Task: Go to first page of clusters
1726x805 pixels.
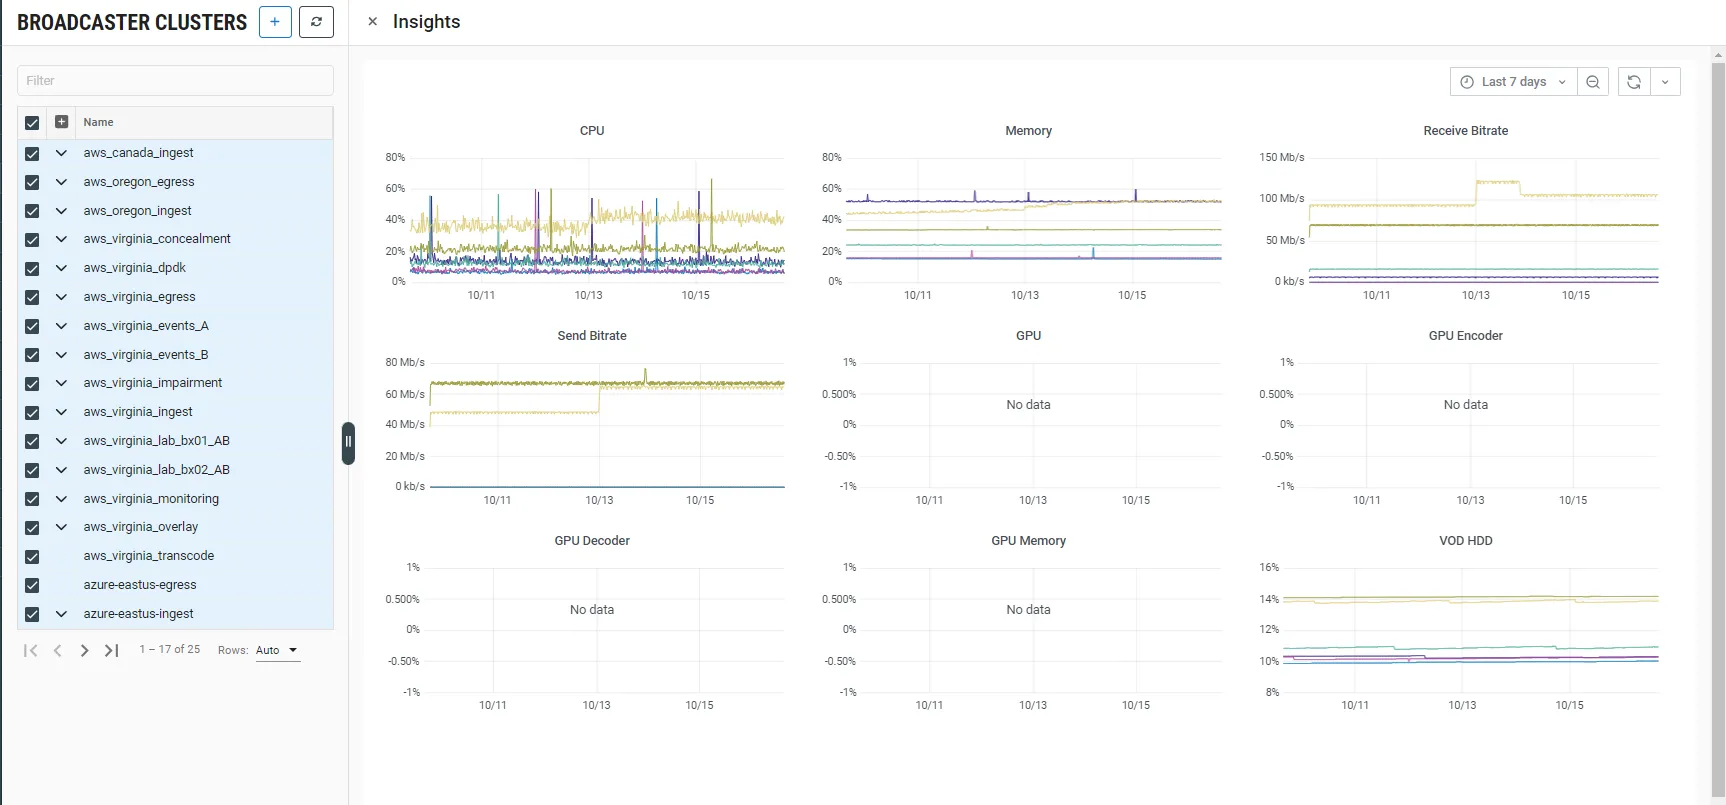Action: click(30, 650)
